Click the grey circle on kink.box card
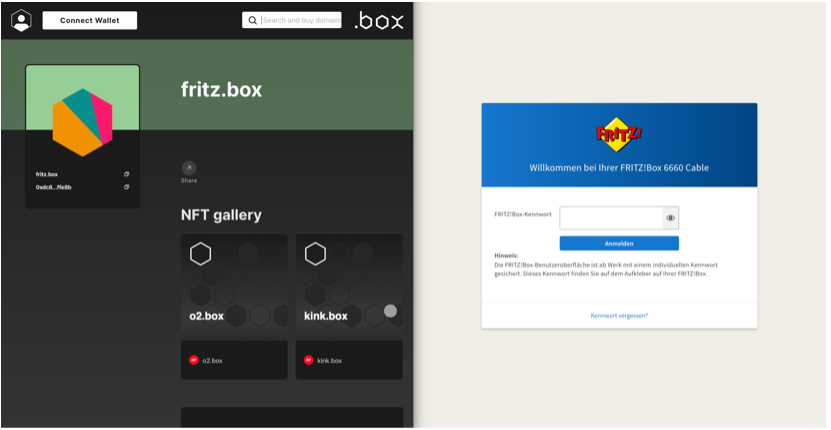This screenshot has height=430, width=831. [390, 311]
